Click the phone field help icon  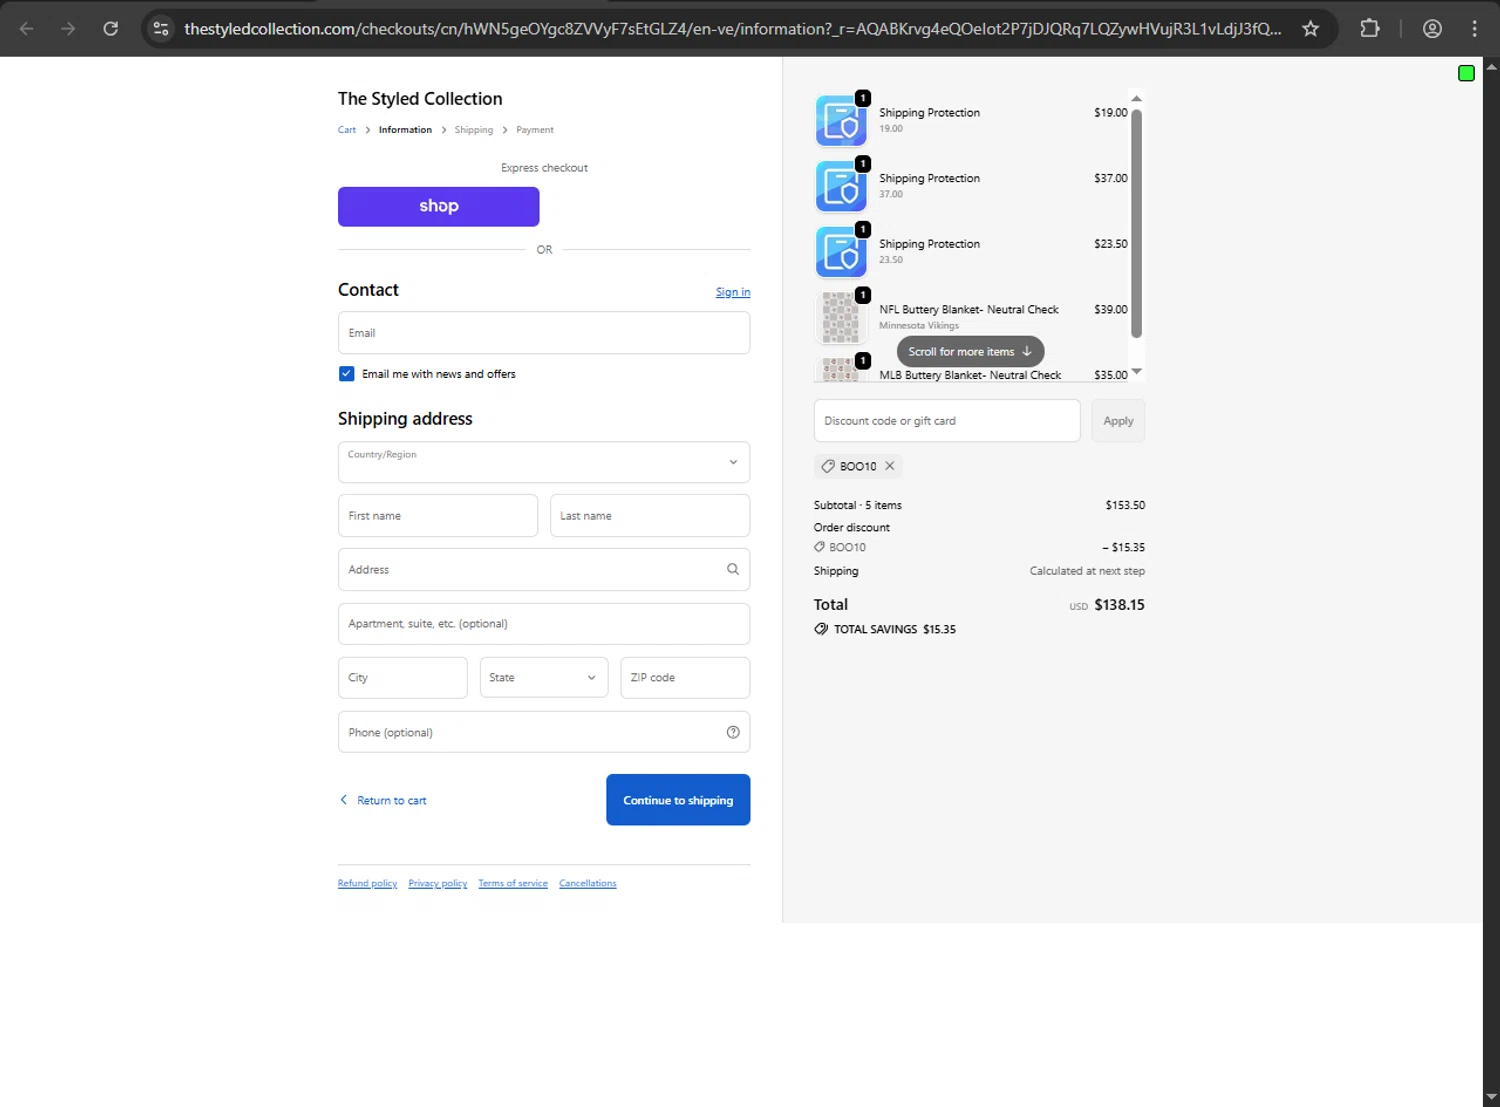pos(733,732)
